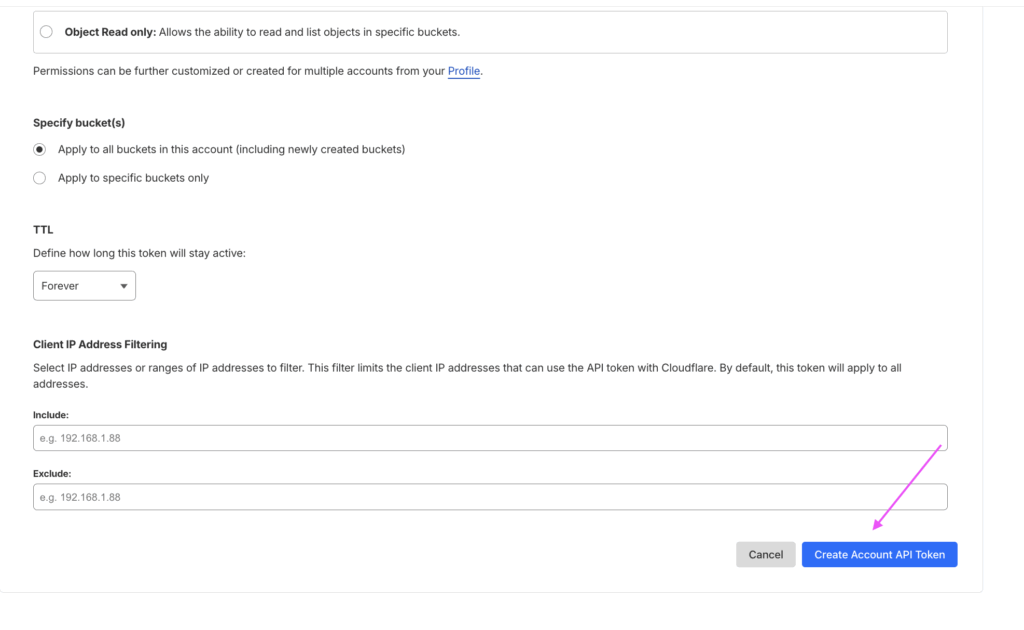1024x630 pixels.
Task: Focus the Include IP address field
Action: click(490, 438)
